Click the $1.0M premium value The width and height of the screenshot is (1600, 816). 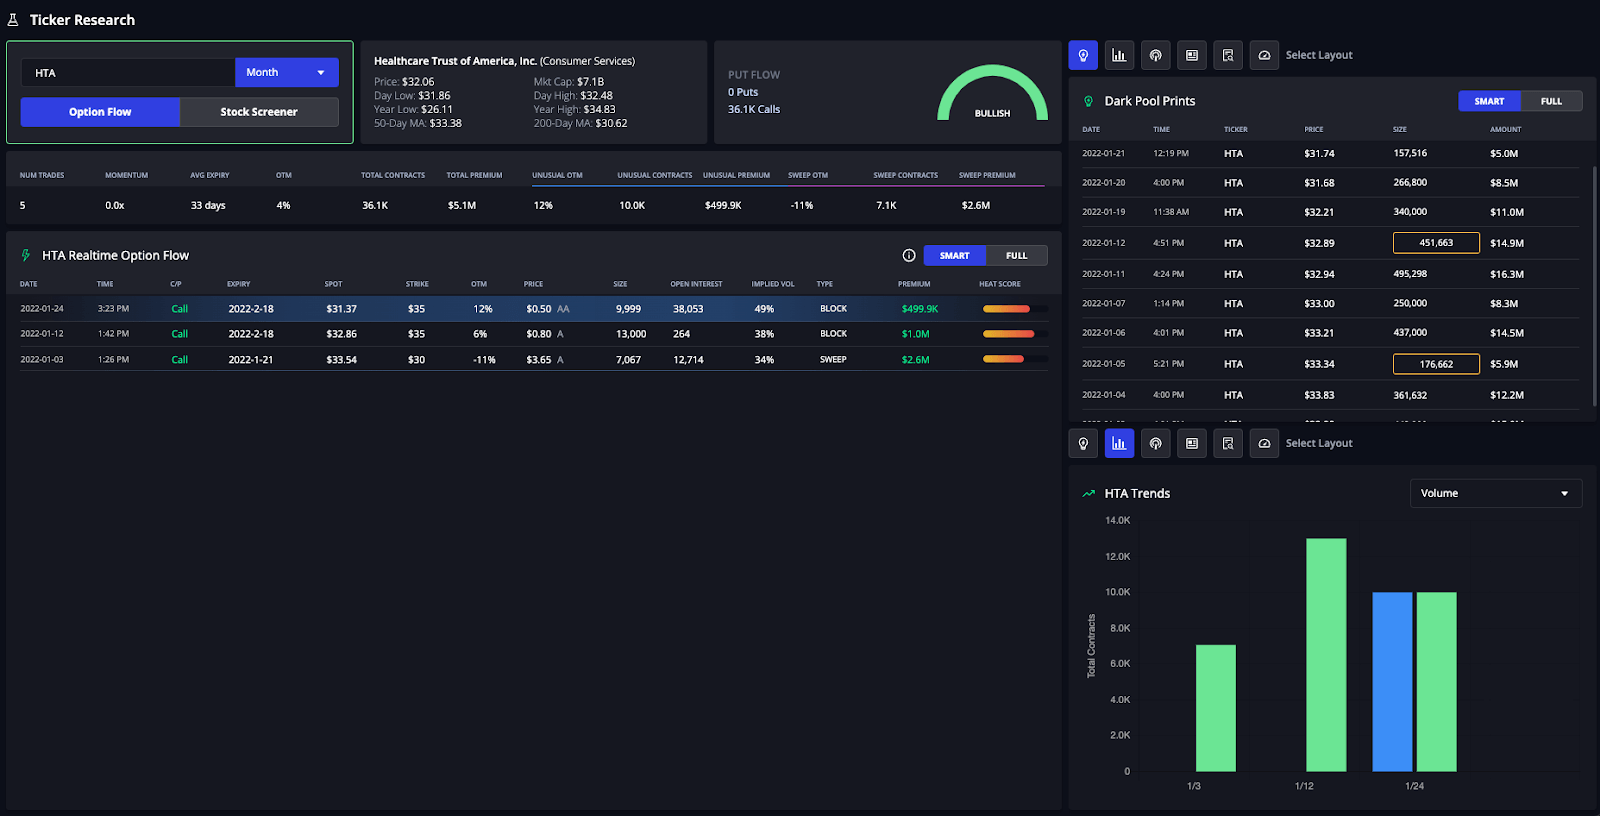[916, 334]
